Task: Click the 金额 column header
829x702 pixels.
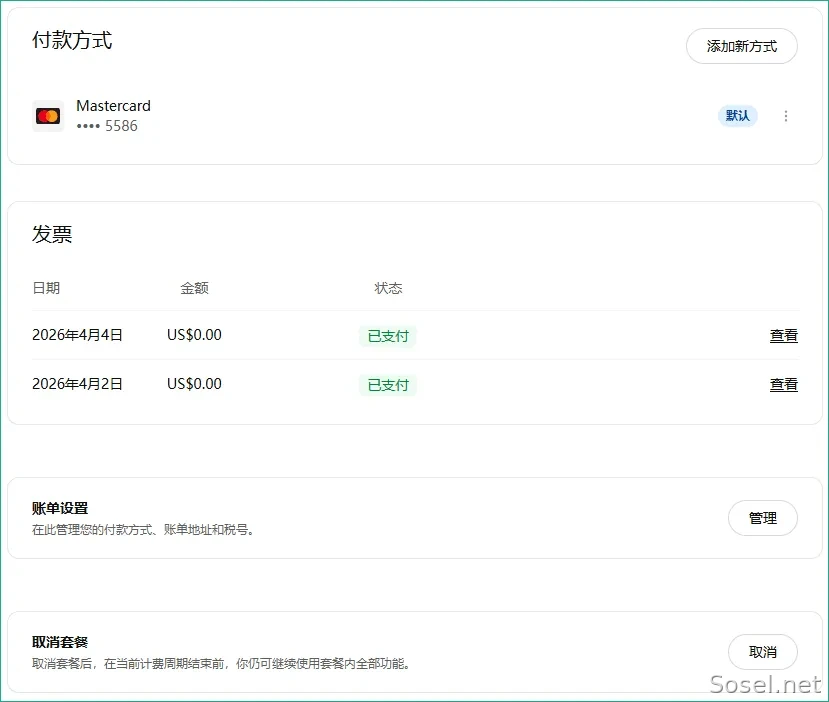Action: (194, 288)
